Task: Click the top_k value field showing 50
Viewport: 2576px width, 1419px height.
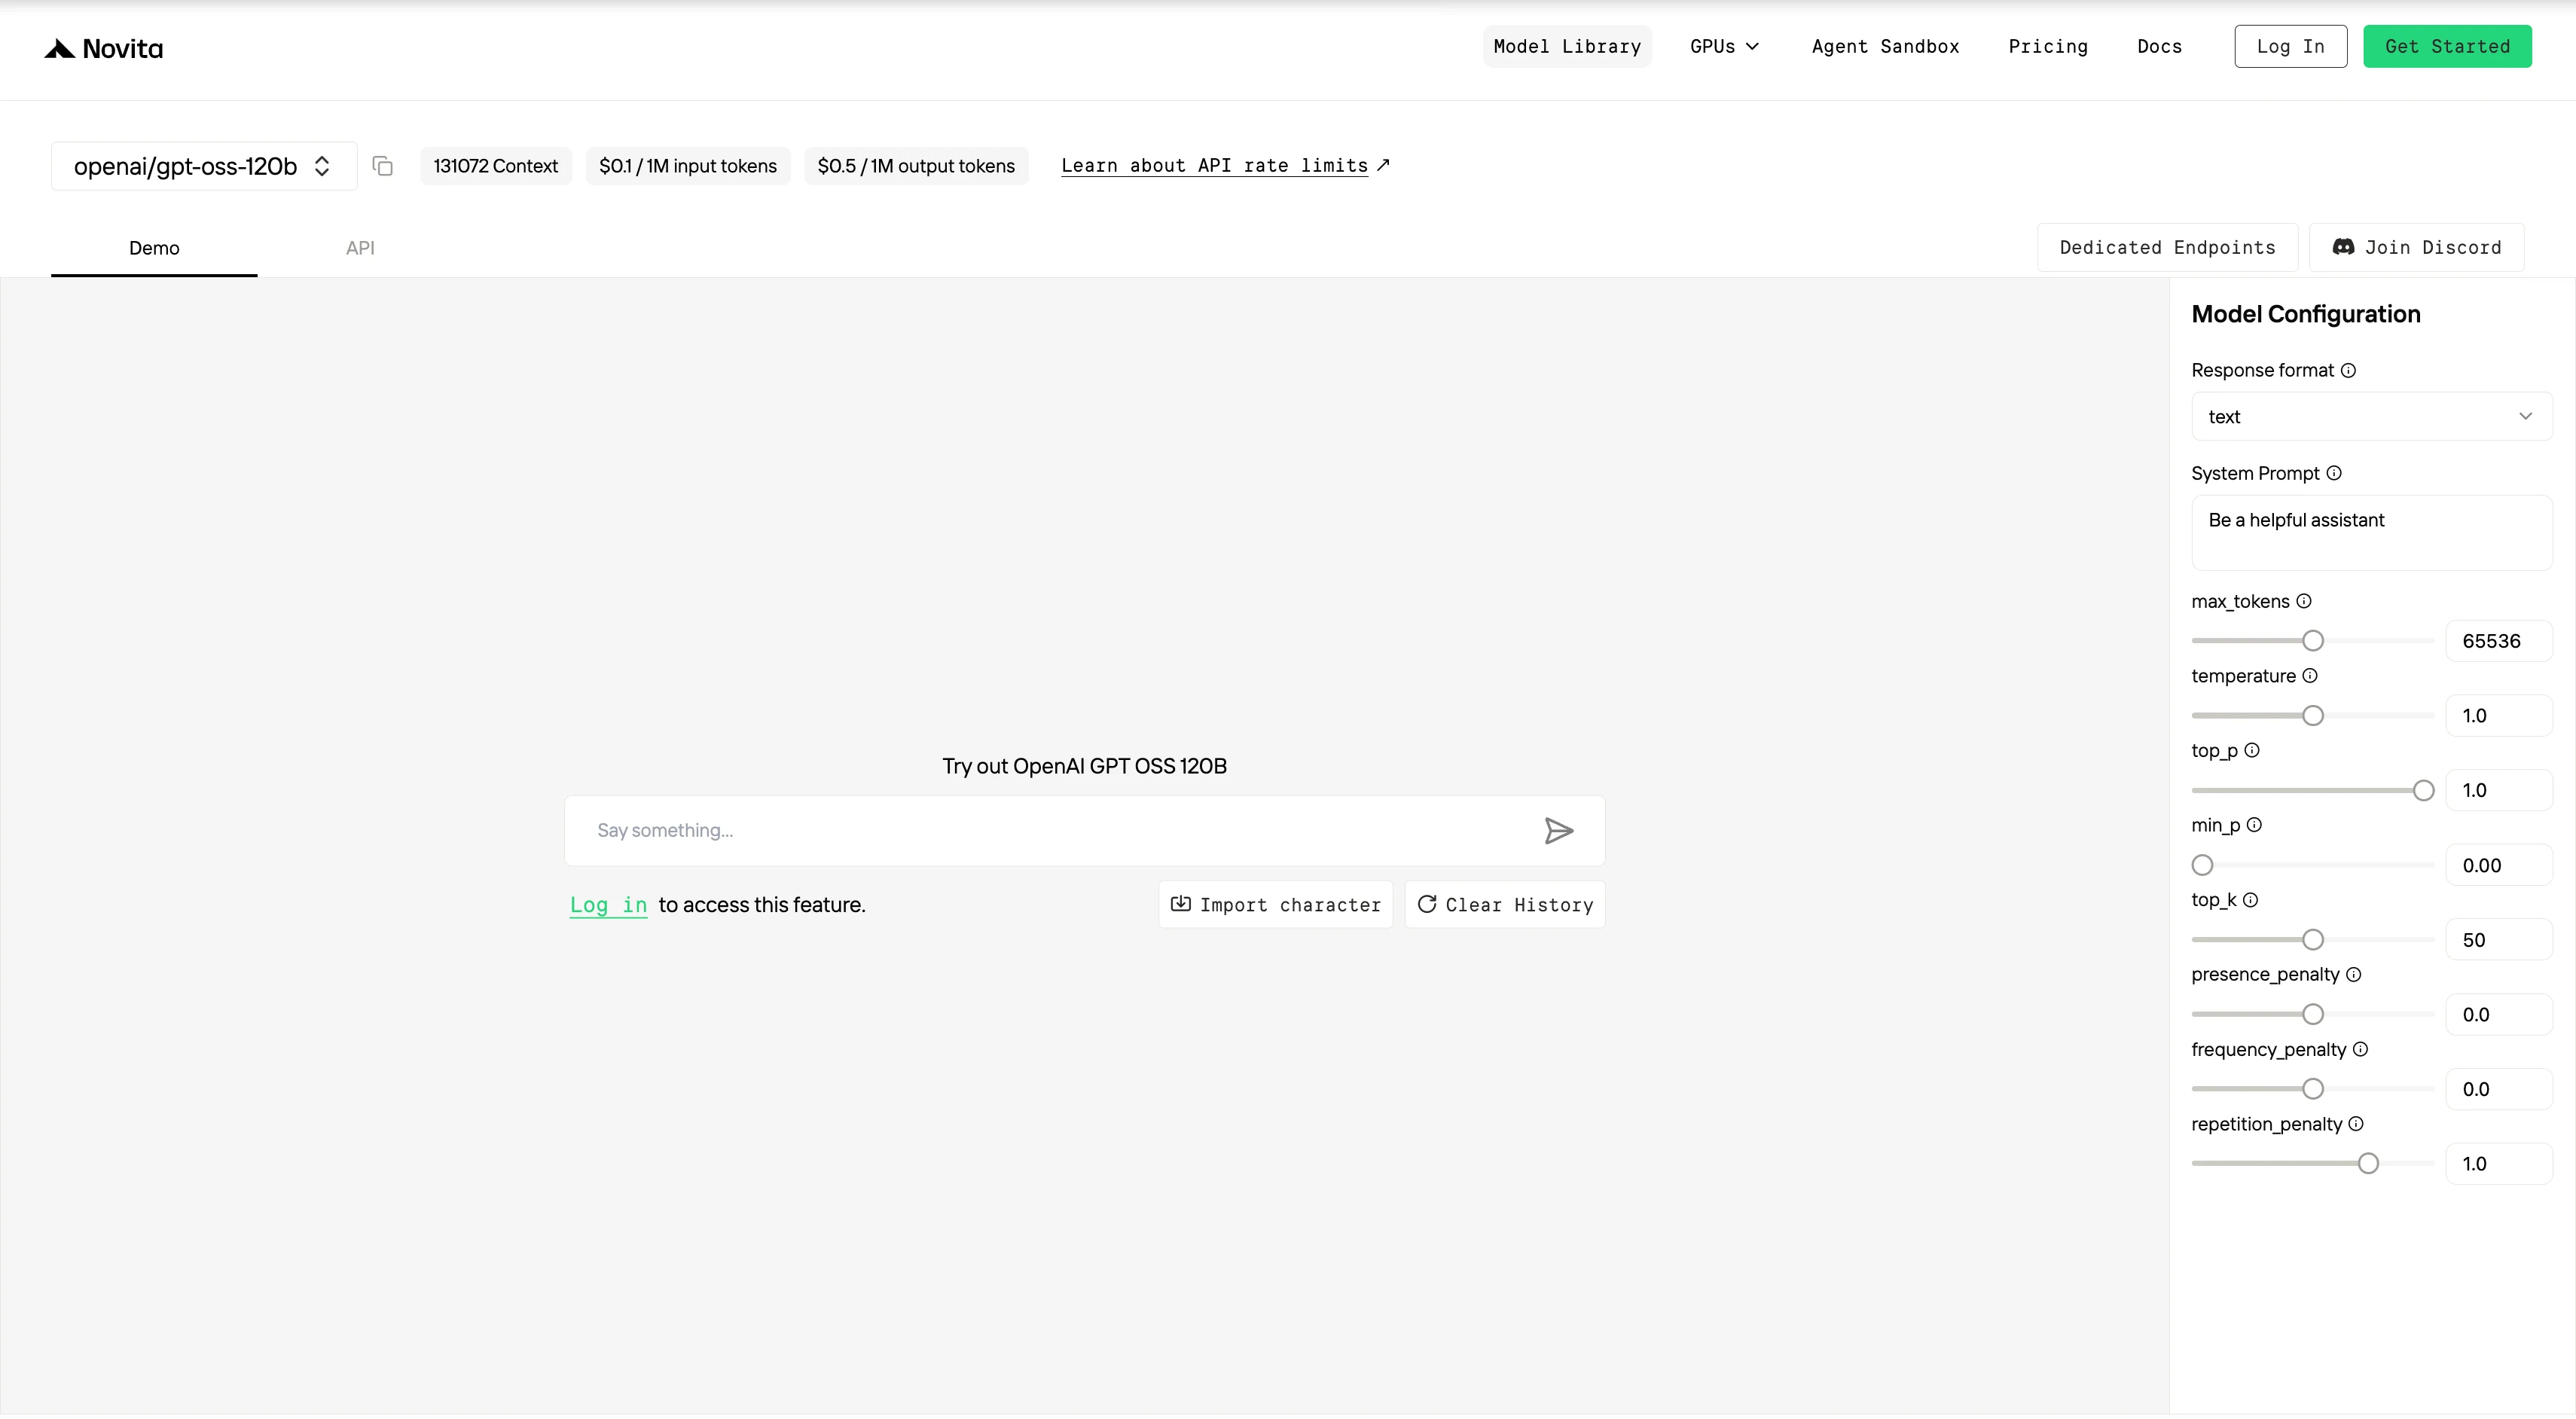Action: click(x=2498, y=940)
